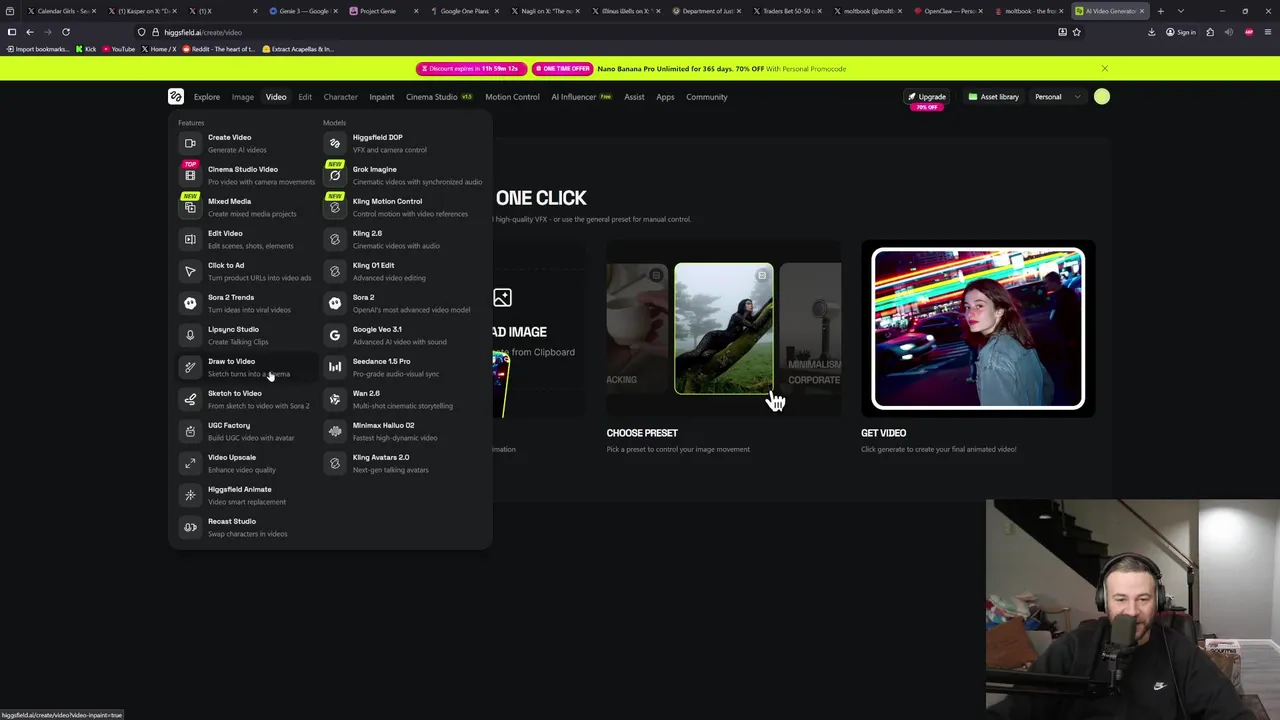Screen dimensions: 1280x720
Task: Bookmark this page with the star icon
Action: click(1077, 32)
